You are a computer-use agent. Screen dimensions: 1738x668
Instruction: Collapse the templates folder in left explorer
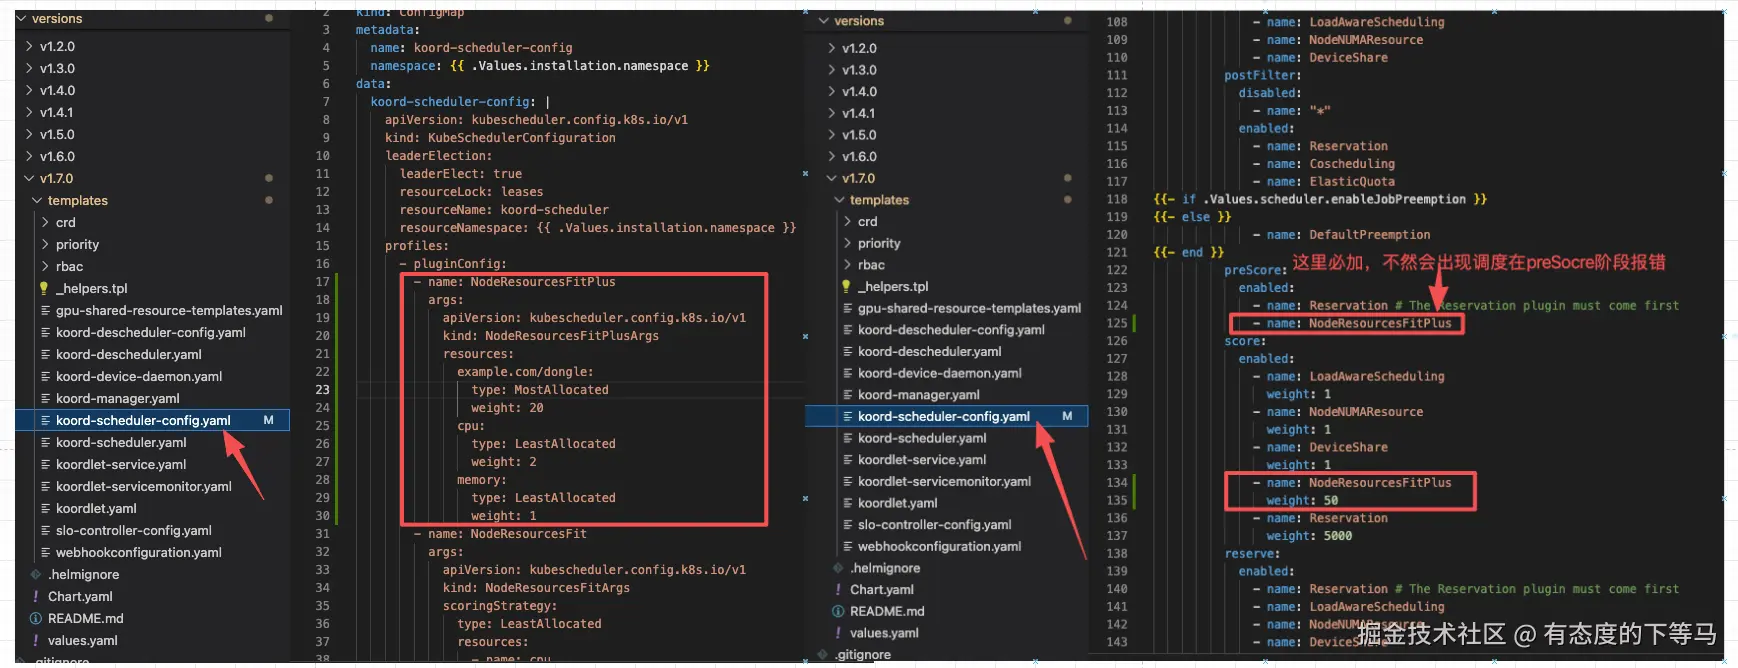point(38,200)
